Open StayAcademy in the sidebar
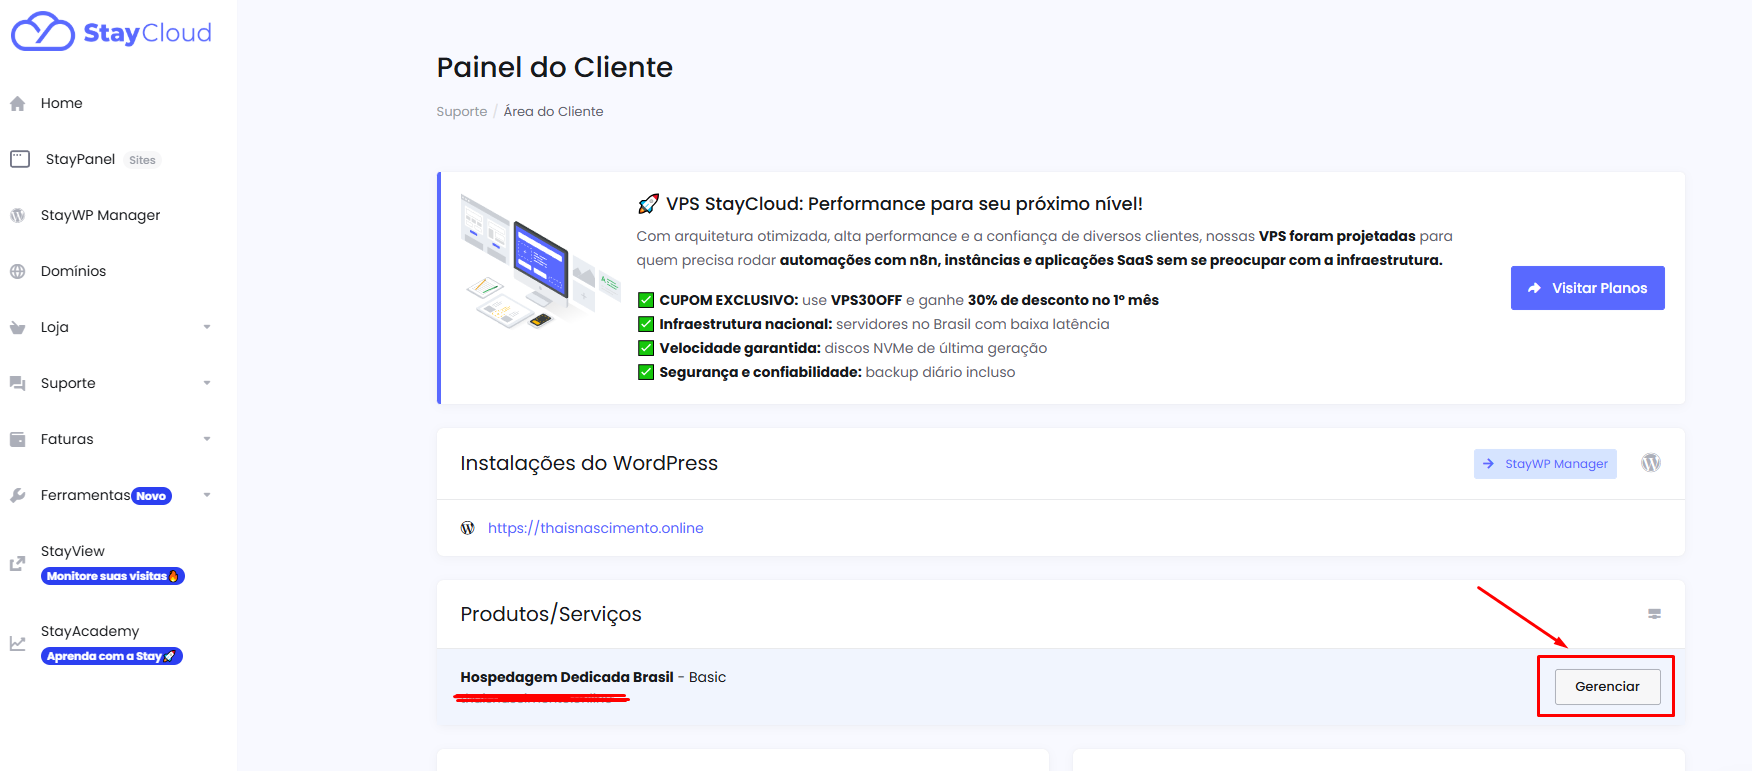This screenshot has height=771, width=1752. [90, 631]
